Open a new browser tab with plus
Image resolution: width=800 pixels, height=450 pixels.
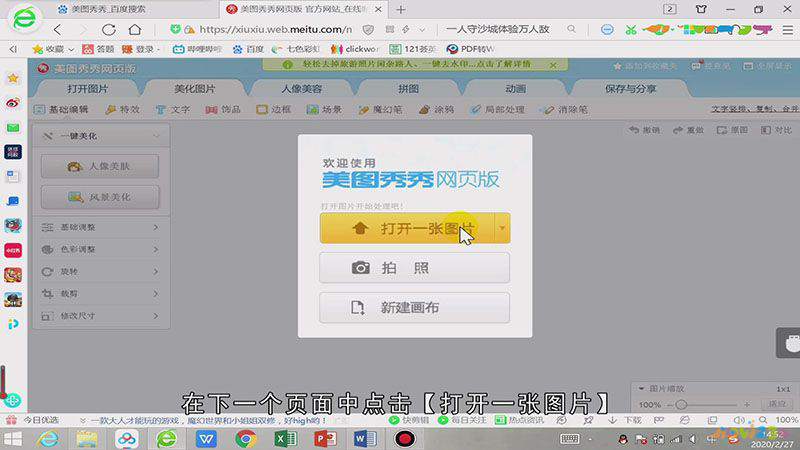(x=401, y=9)
